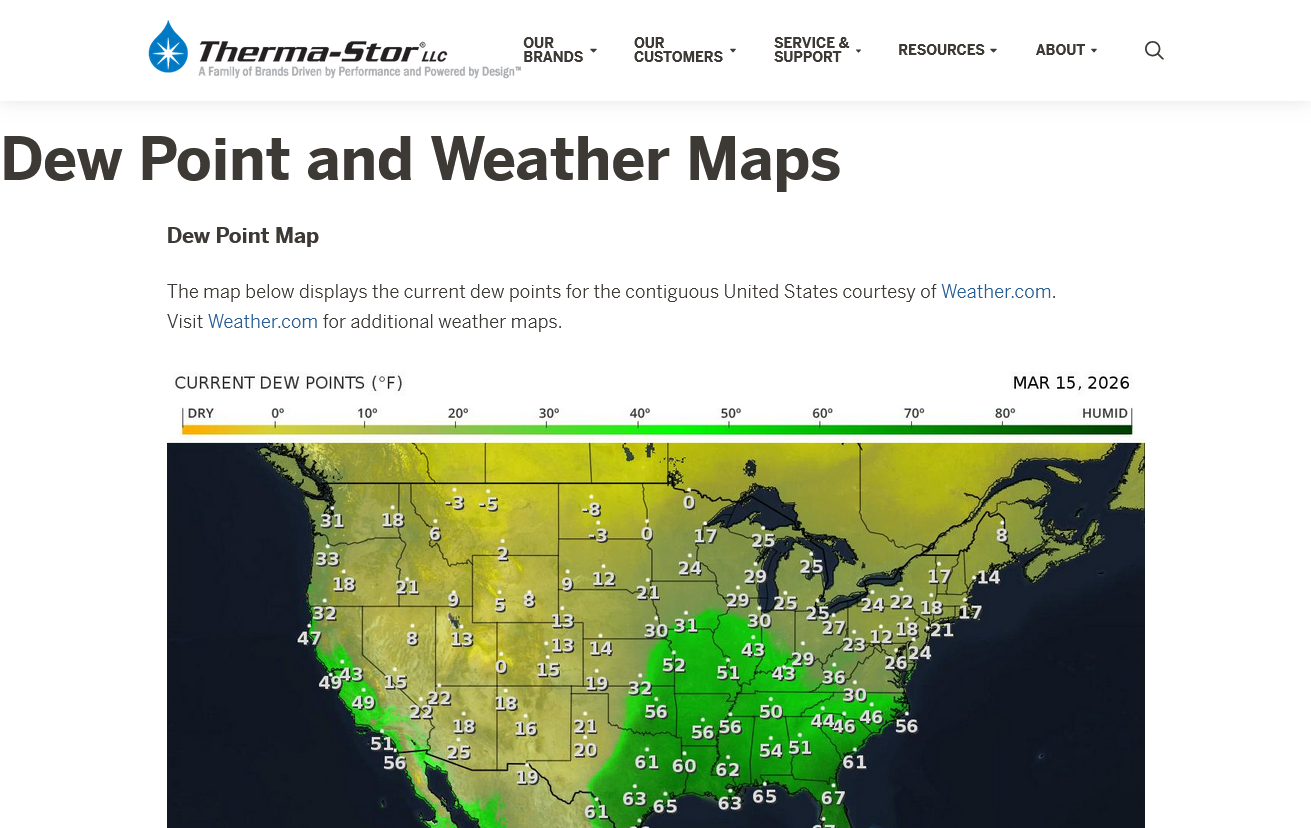Expand the arrow beside Service & Support

click(858, 51)
